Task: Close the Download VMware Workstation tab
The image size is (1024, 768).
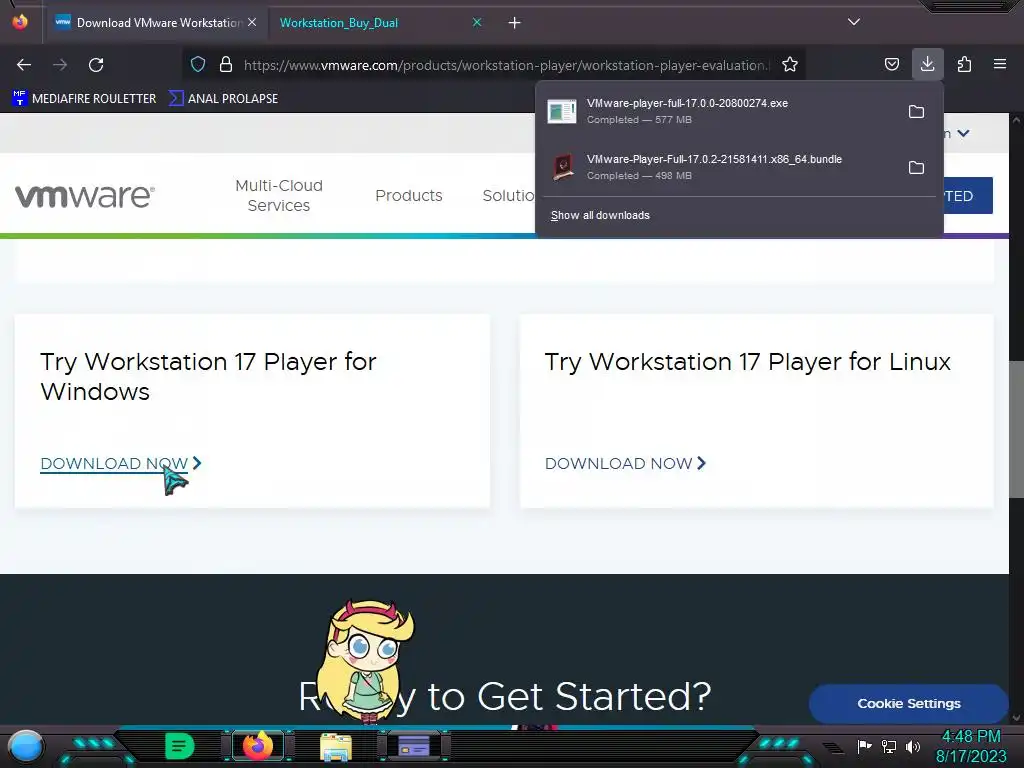Action: pyautogui.click(x=252, y=22)
